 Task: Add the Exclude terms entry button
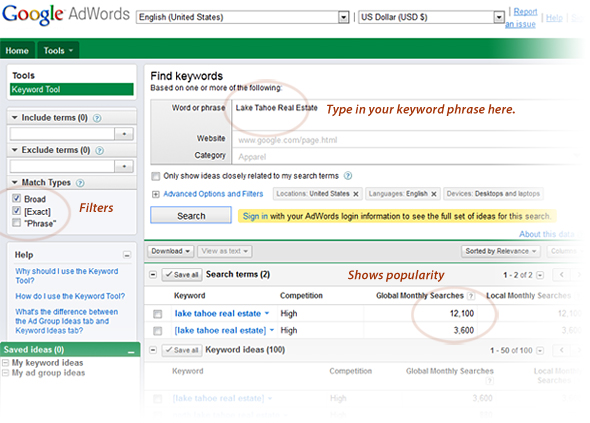124,167
